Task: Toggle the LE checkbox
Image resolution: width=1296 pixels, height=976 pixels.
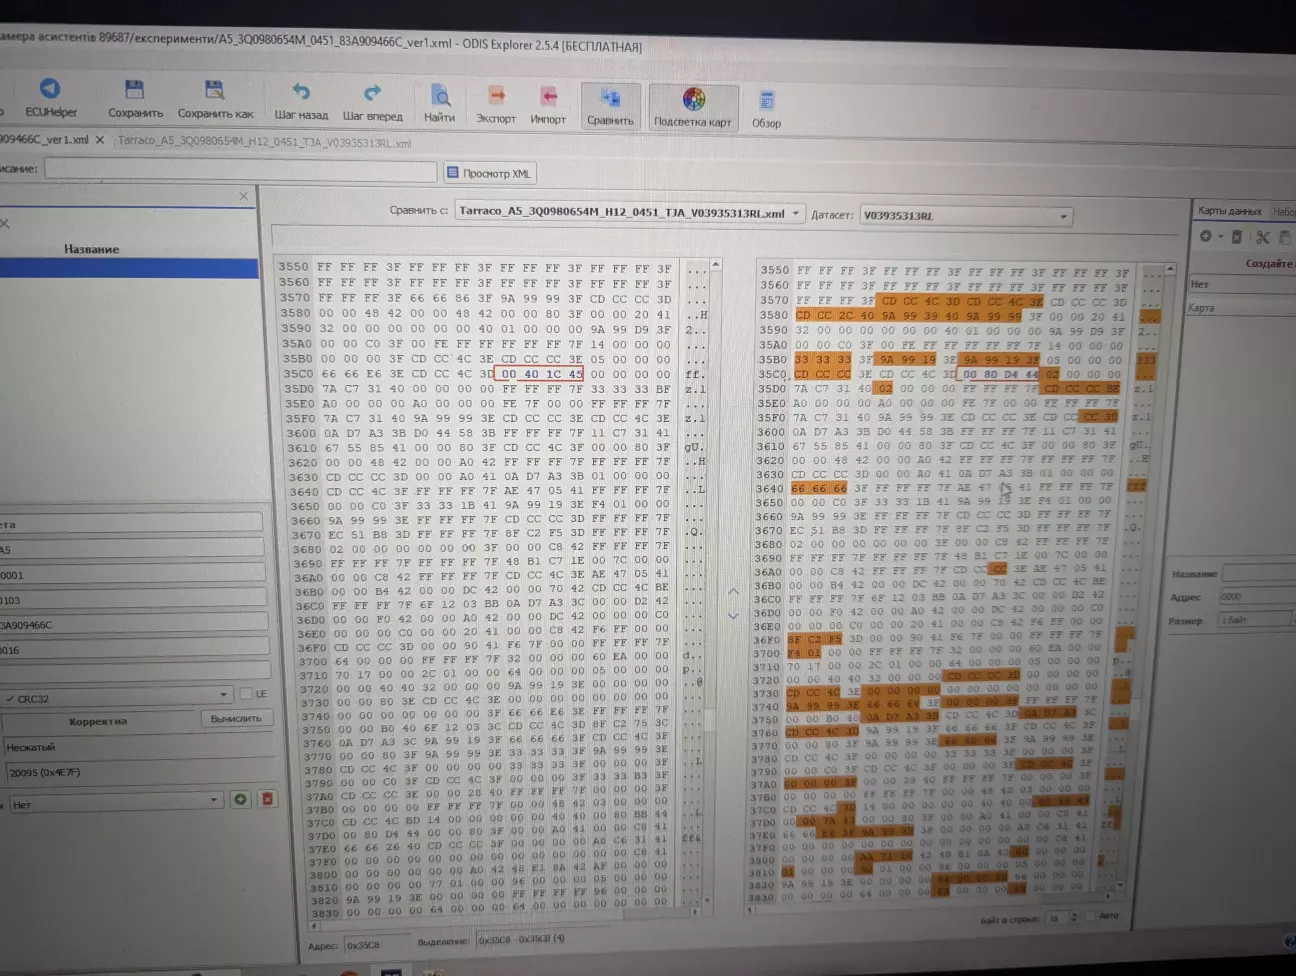Action: [247, 694]
